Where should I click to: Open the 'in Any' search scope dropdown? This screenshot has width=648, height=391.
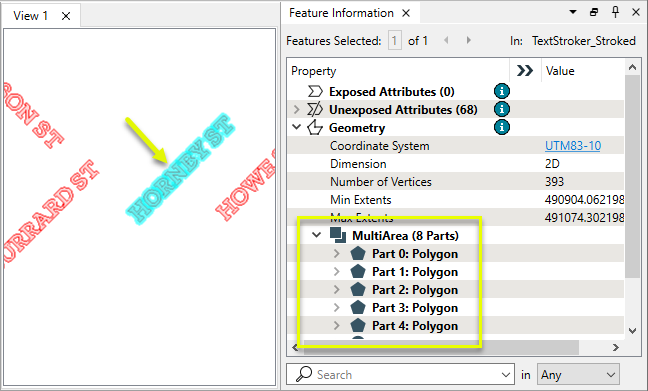578,375
